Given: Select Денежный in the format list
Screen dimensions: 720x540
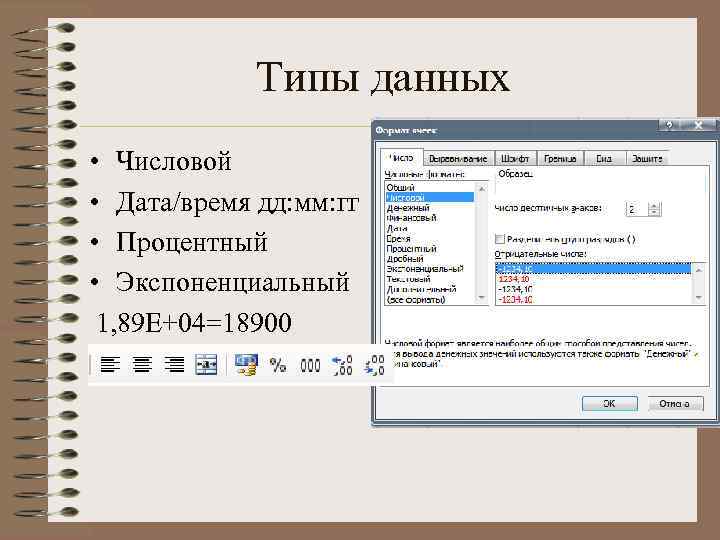Looking at the screenshot, I should pos(430,208).
